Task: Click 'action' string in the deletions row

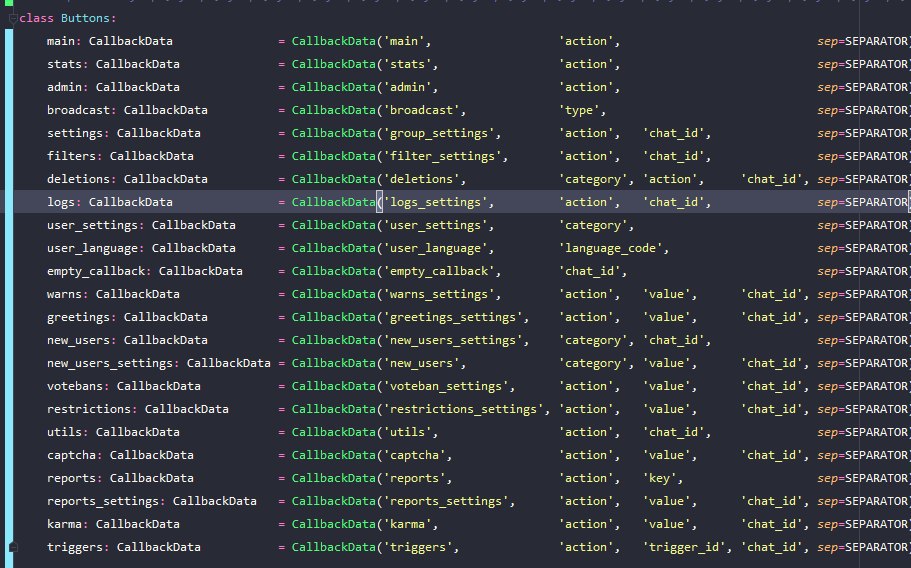Action: coord(670,179)
